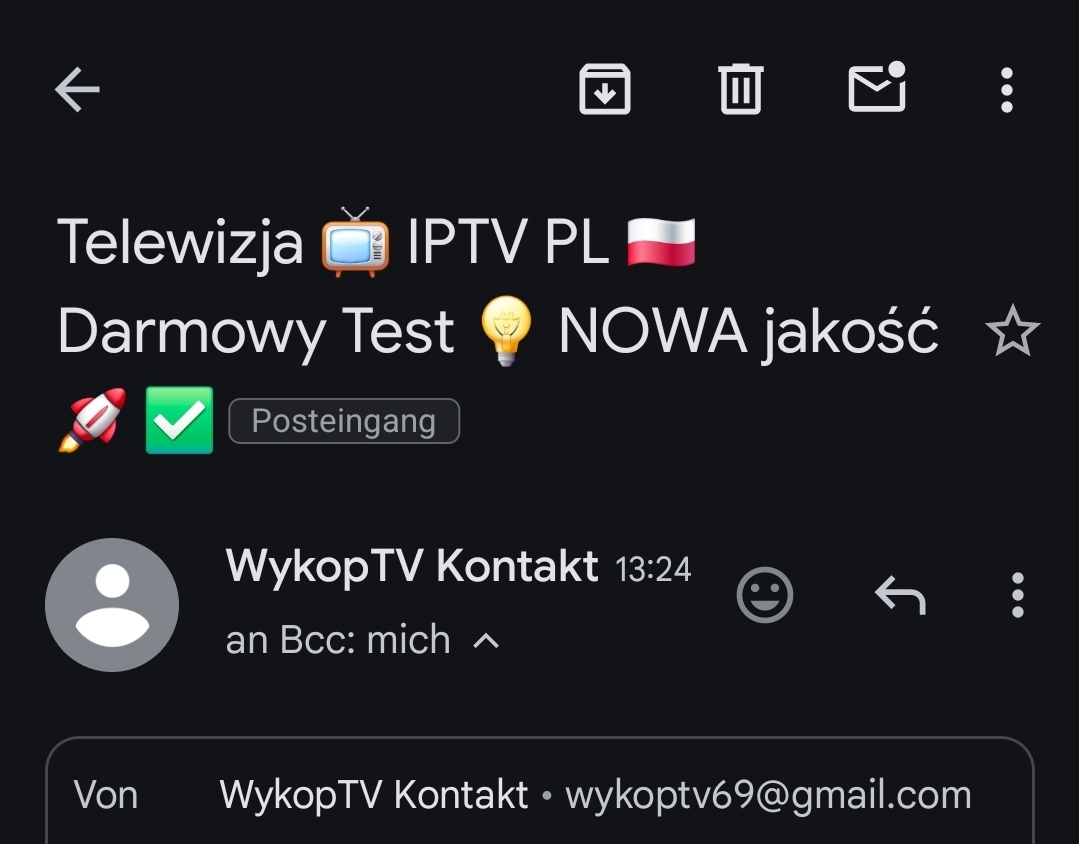Collapse recipient details chevron

(x=486, y=641)
